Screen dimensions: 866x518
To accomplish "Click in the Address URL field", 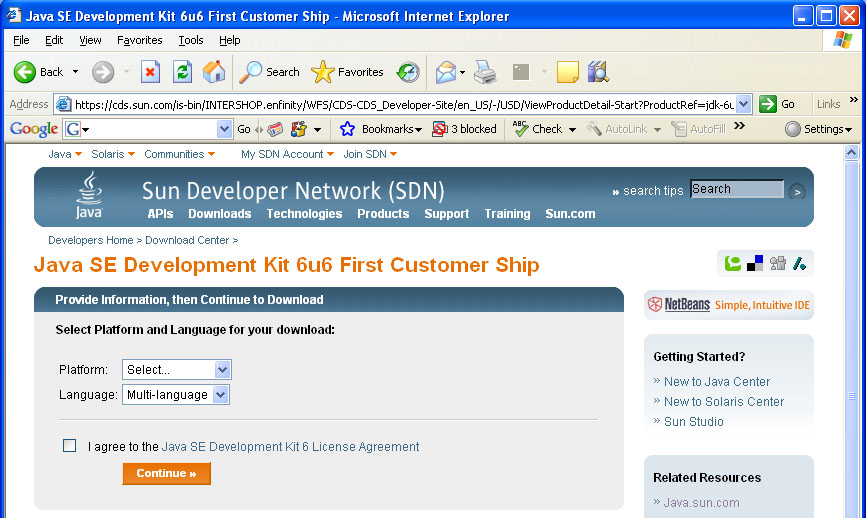I will (x=403, y=104).
